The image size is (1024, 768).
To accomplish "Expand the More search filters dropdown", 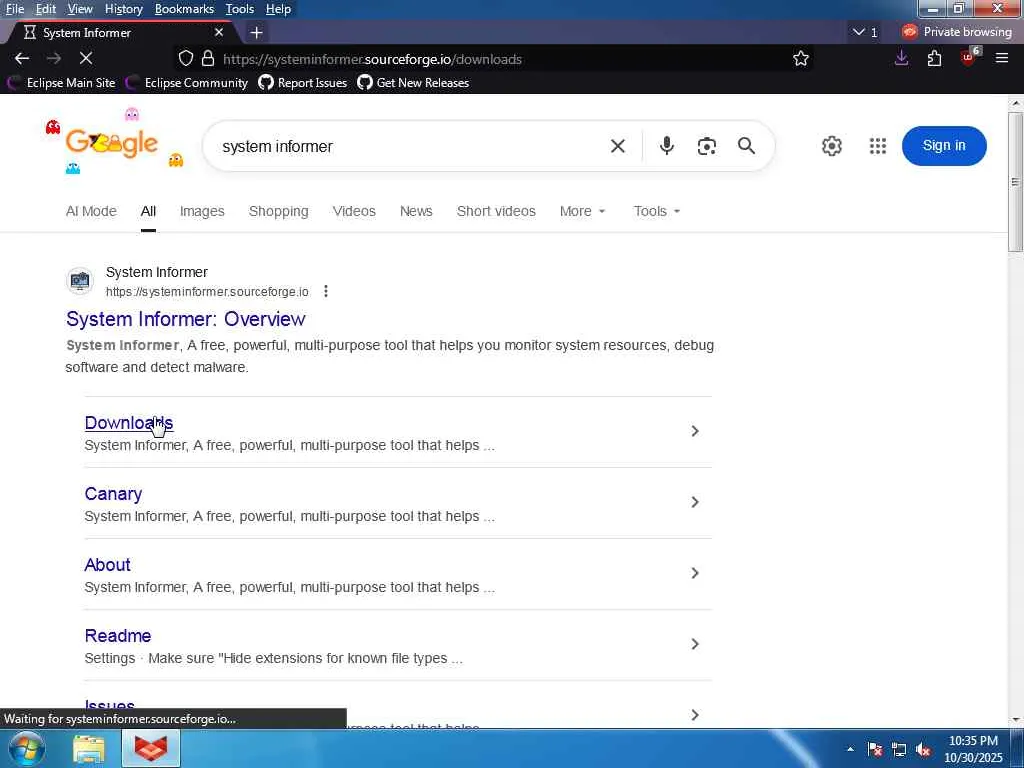I will (583, 211).
